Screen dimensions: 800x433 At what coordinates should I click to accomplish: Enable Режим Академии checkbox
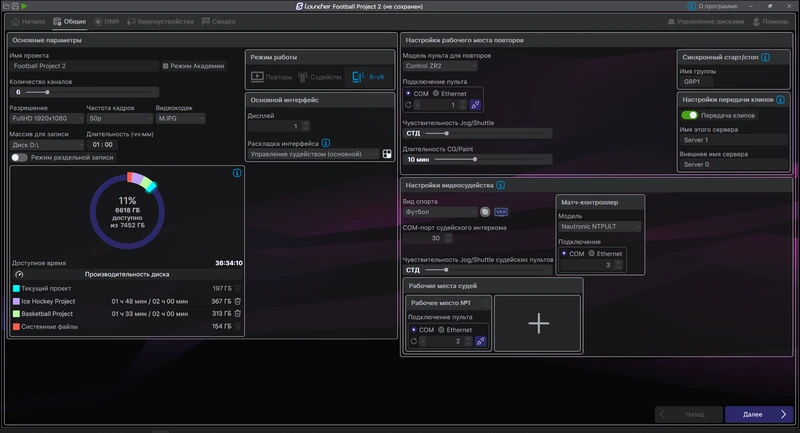tap(166, 66)
